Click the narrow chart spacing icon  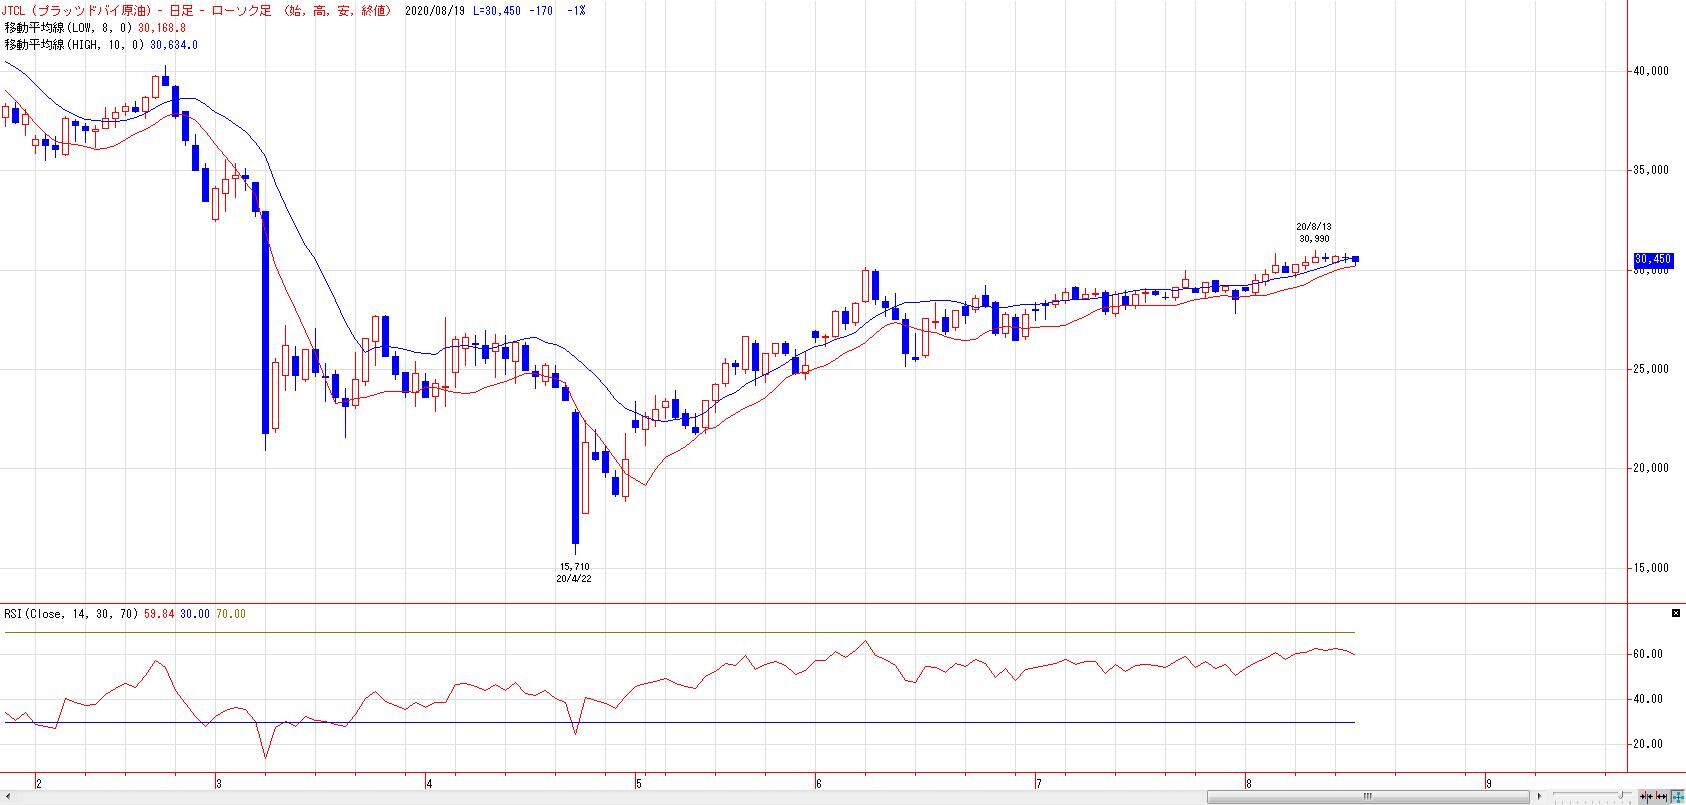(1647, 797)
